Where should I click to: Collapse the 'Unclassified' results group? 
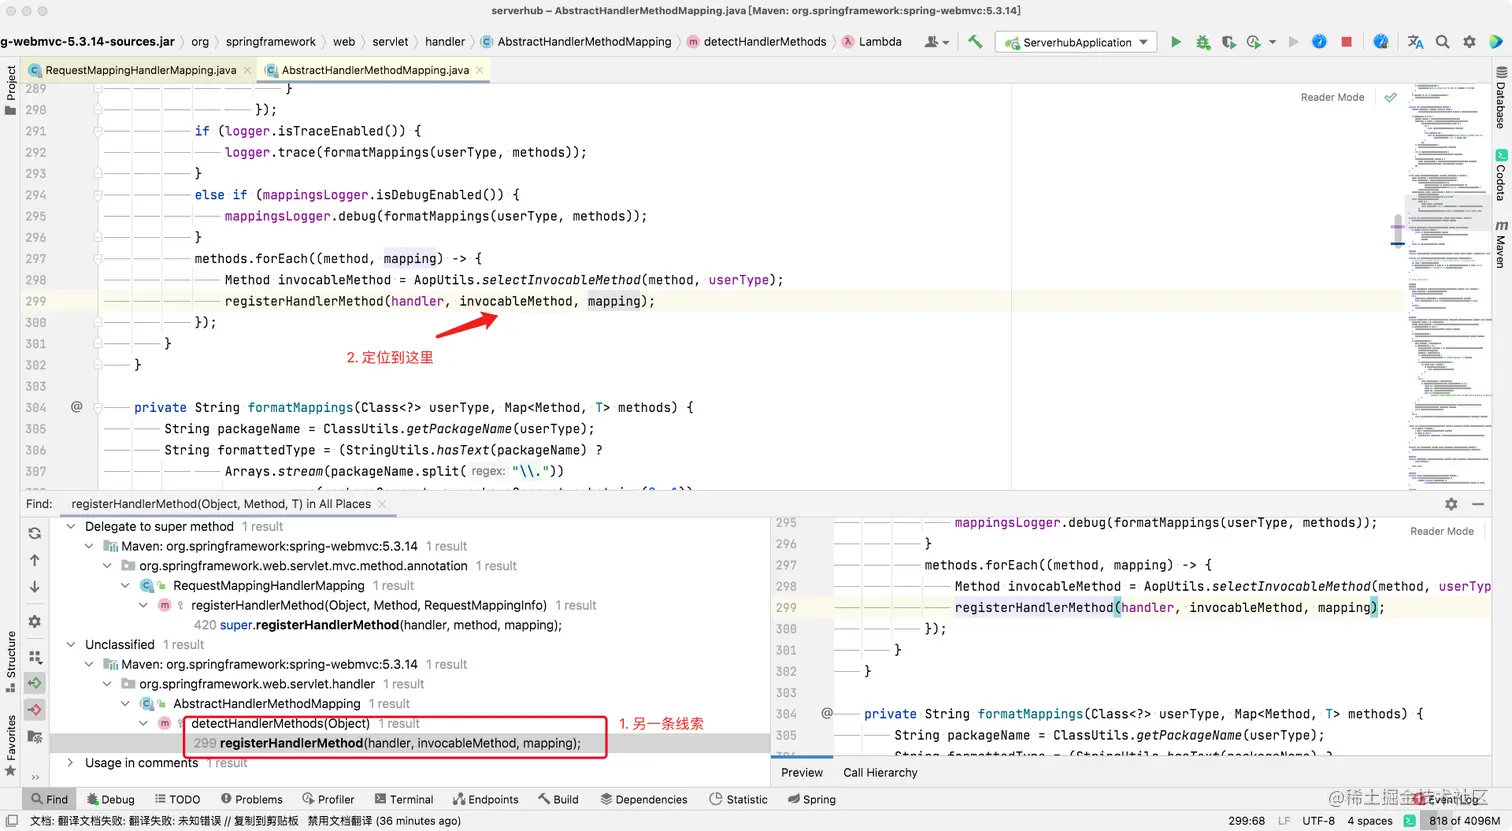coord(71,644)
